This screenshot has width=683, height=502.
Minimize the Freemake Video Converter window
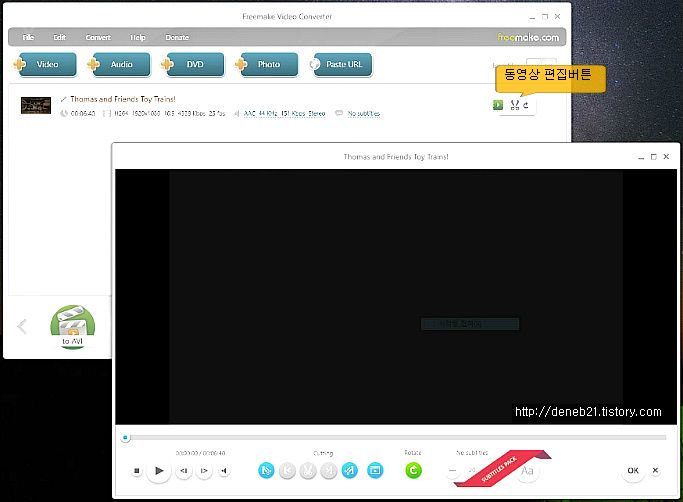pyautogui.click(x=532, y=17)
